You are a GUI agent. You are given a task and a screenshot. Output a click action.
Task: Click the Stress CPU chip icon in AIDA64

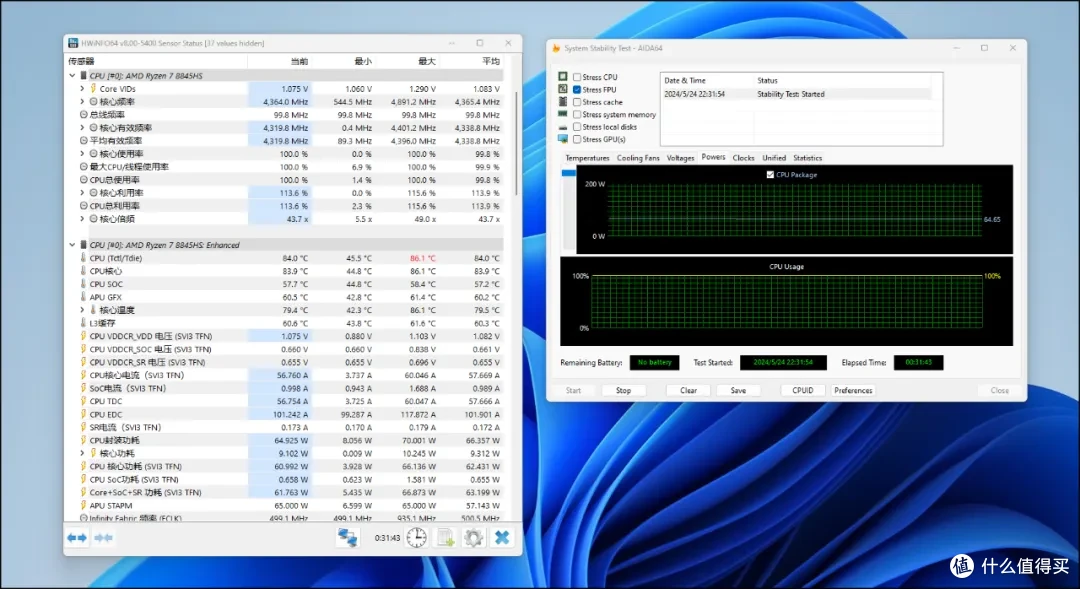[x=563, y=76]
